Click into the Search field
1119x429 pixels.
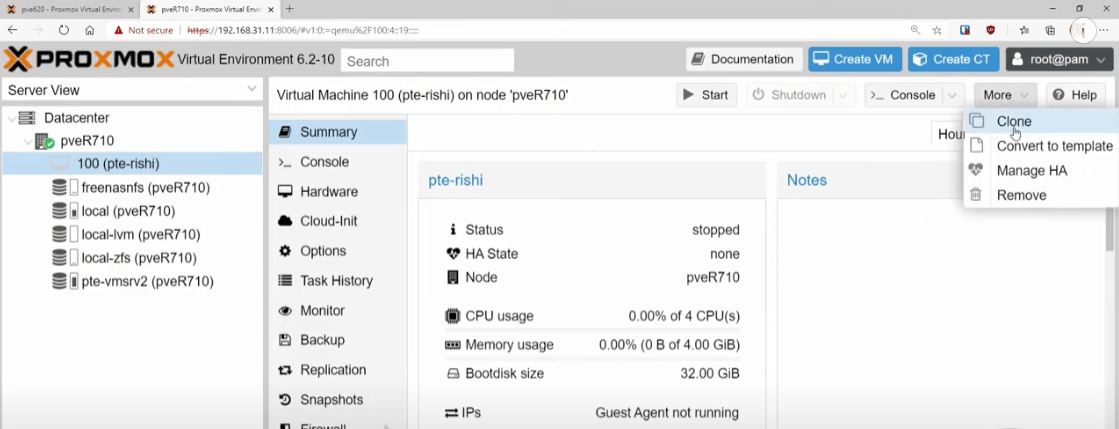[427, 61]
